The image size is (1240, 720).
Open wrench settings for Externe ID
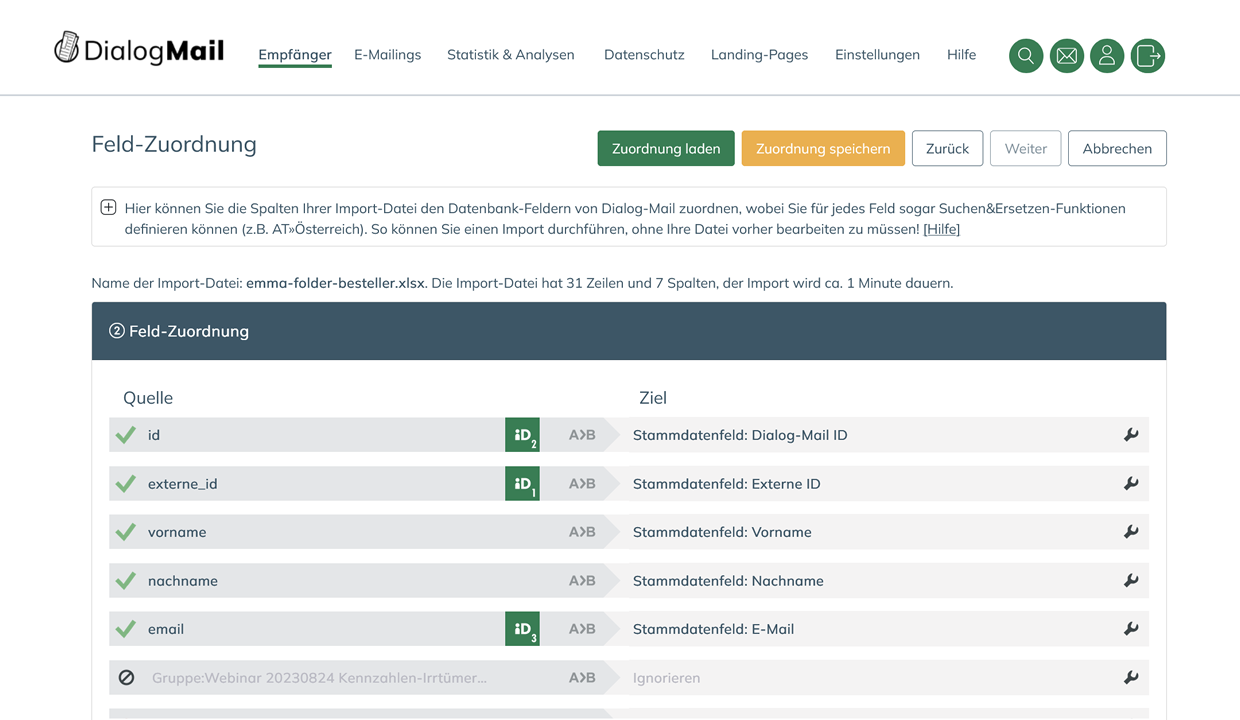click(x=1131, y=484)
